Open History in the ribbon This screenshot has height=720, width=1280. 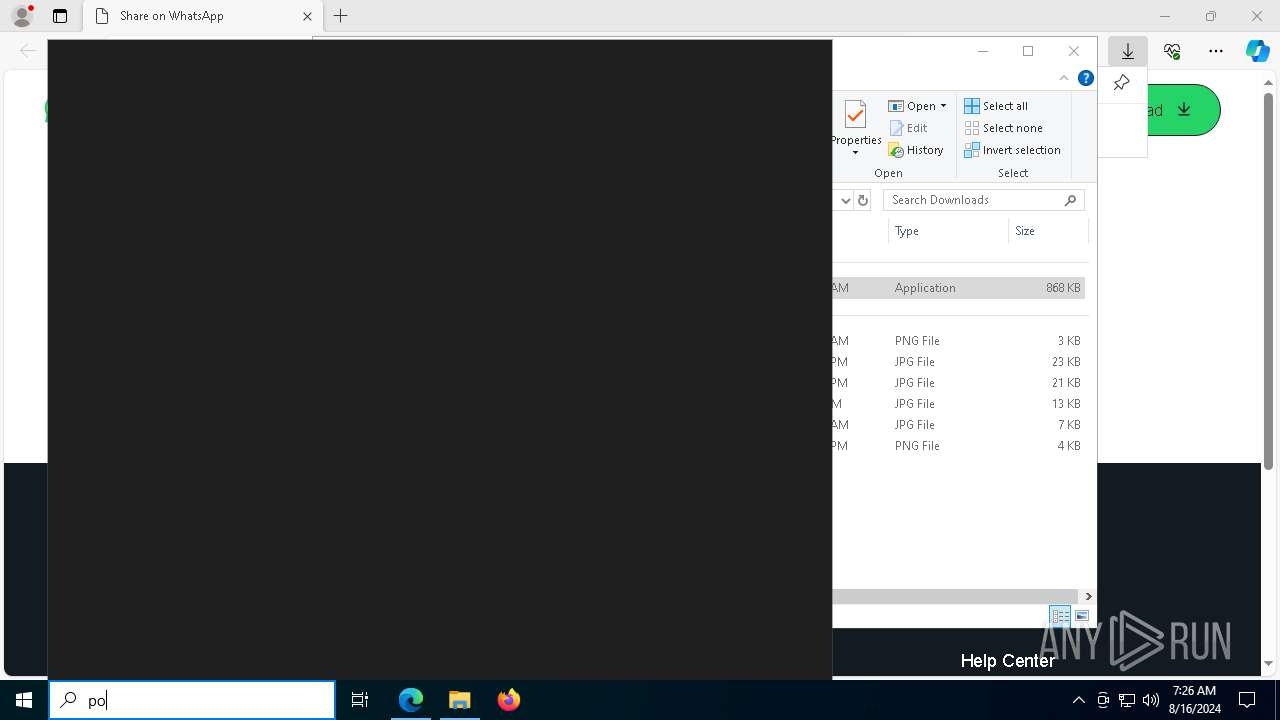tap(916, 150)
